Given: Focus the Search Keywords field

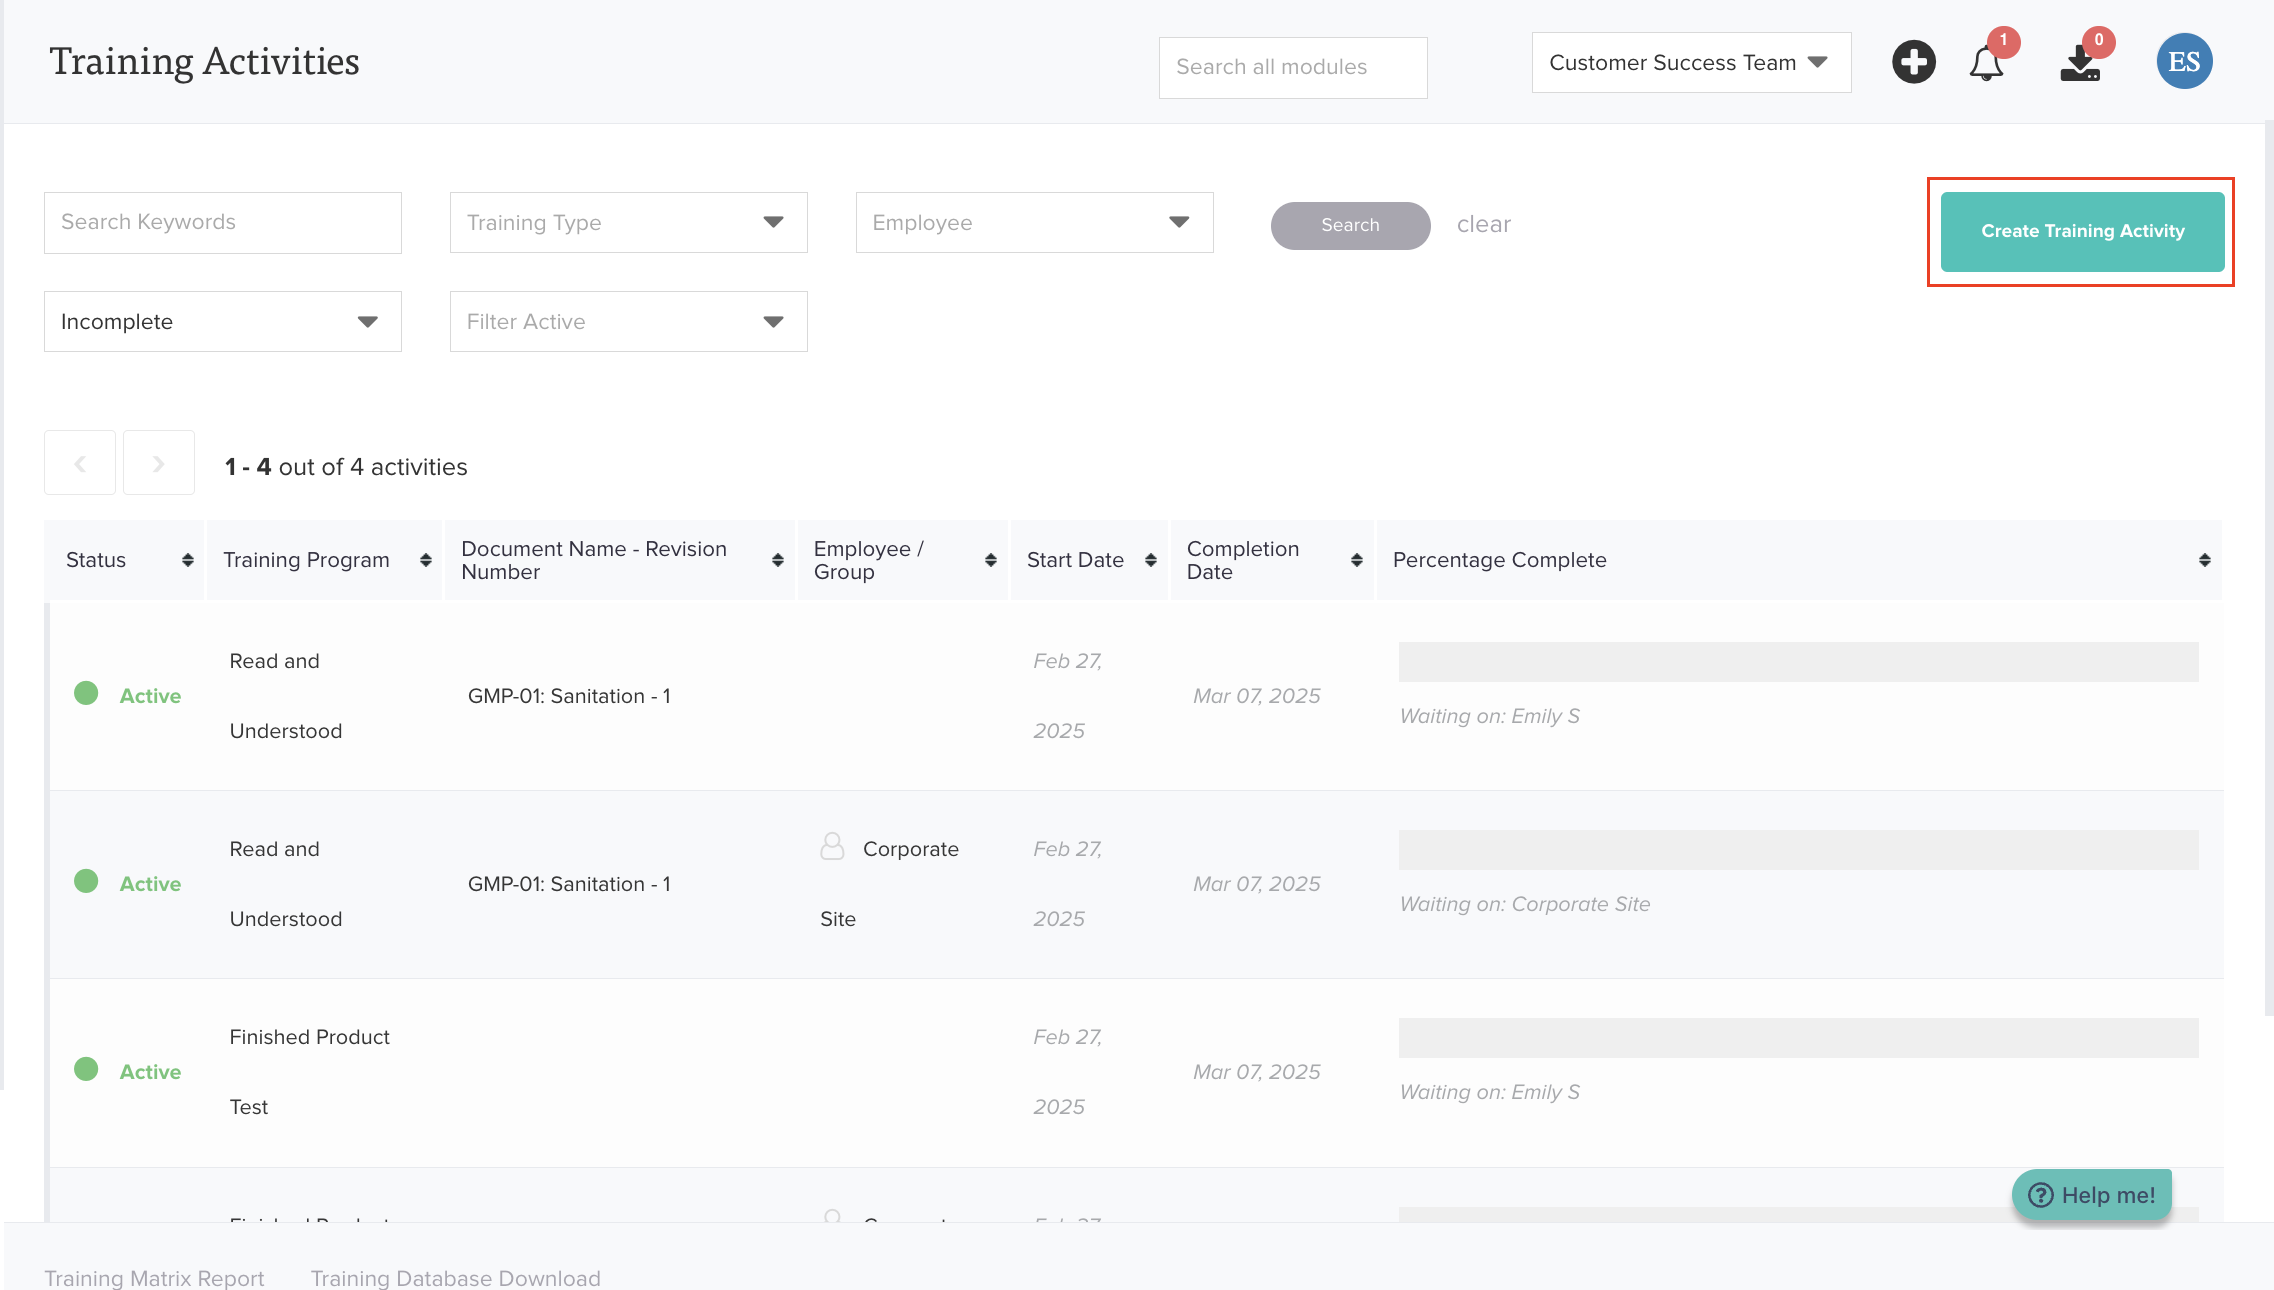Looking at the screenshot, I should click(x=222, y=222).
